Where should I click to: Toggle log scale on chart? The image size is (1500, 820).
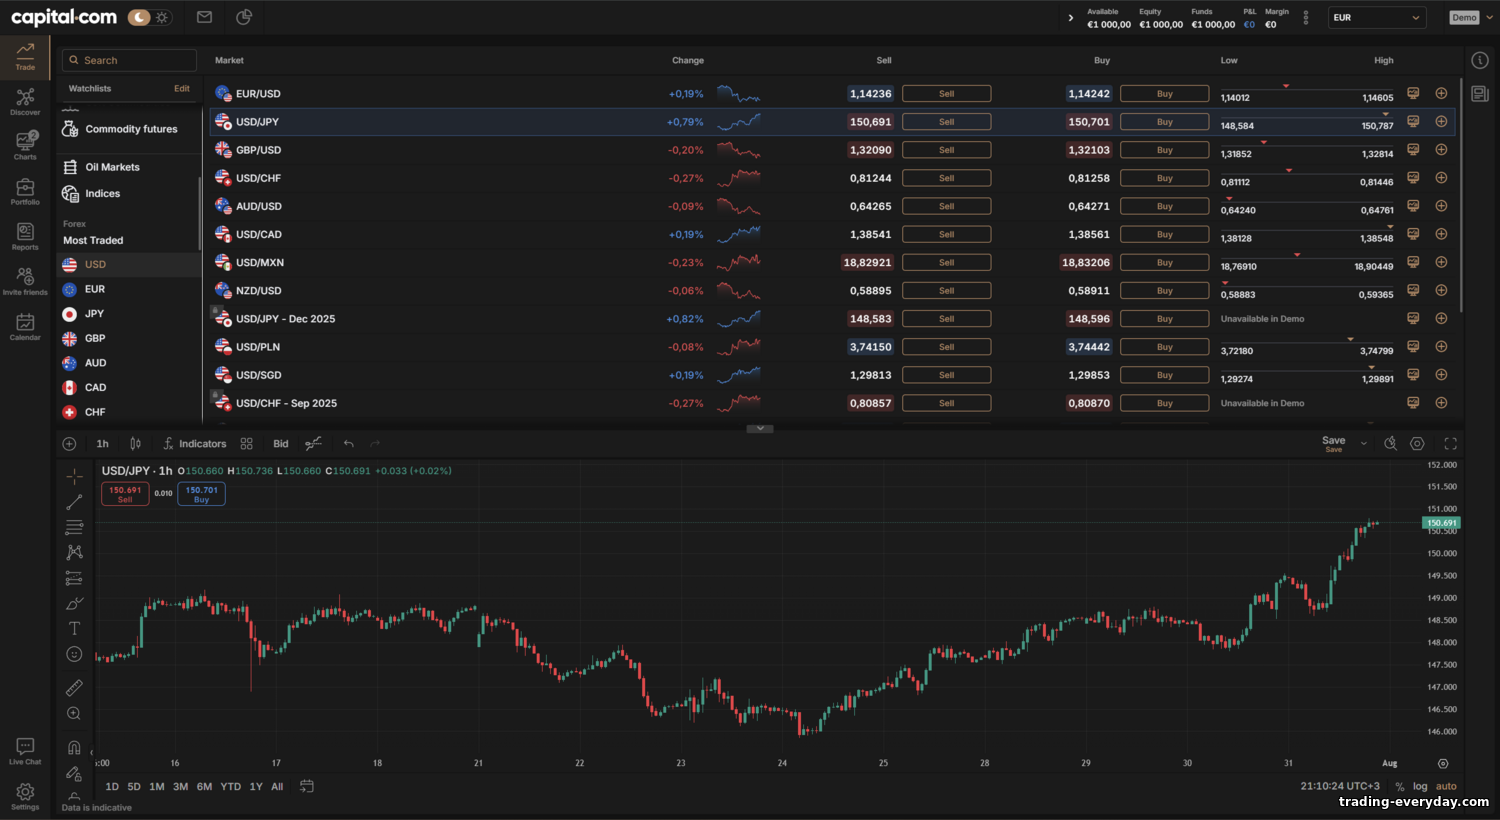point(1420,786)
